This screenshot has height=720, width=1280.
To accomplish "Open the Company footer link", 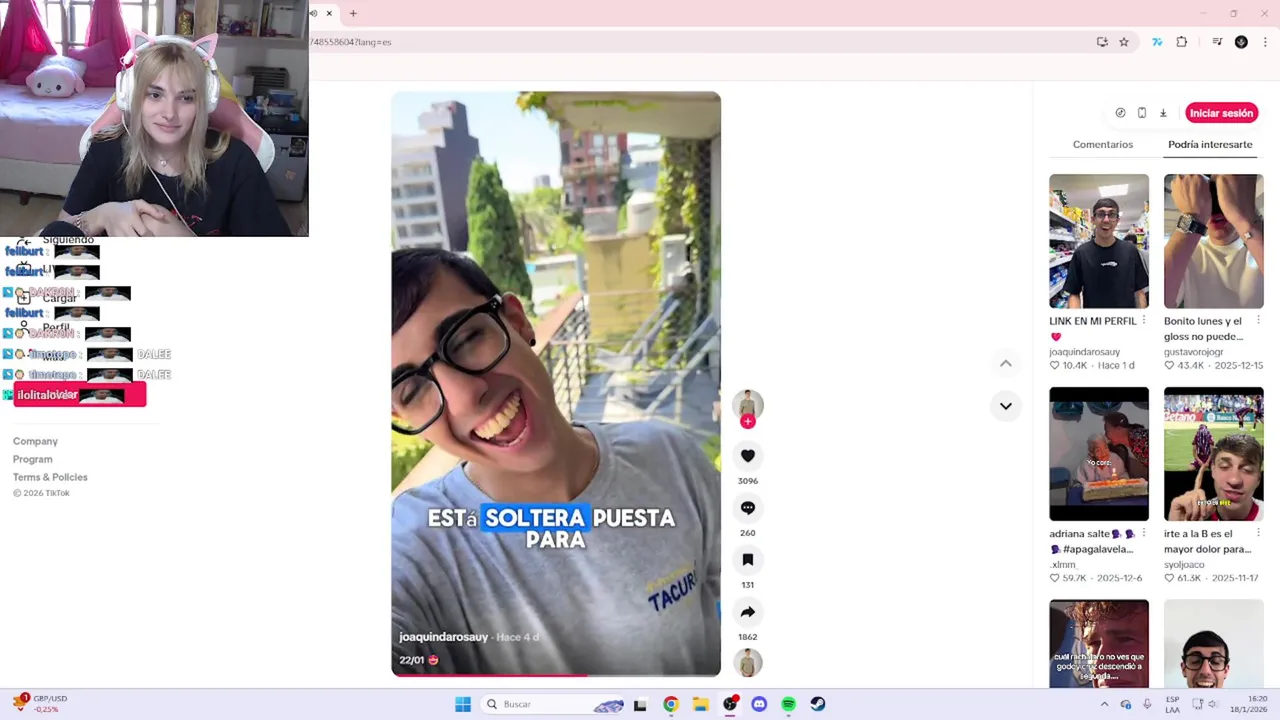I will 35,441.
